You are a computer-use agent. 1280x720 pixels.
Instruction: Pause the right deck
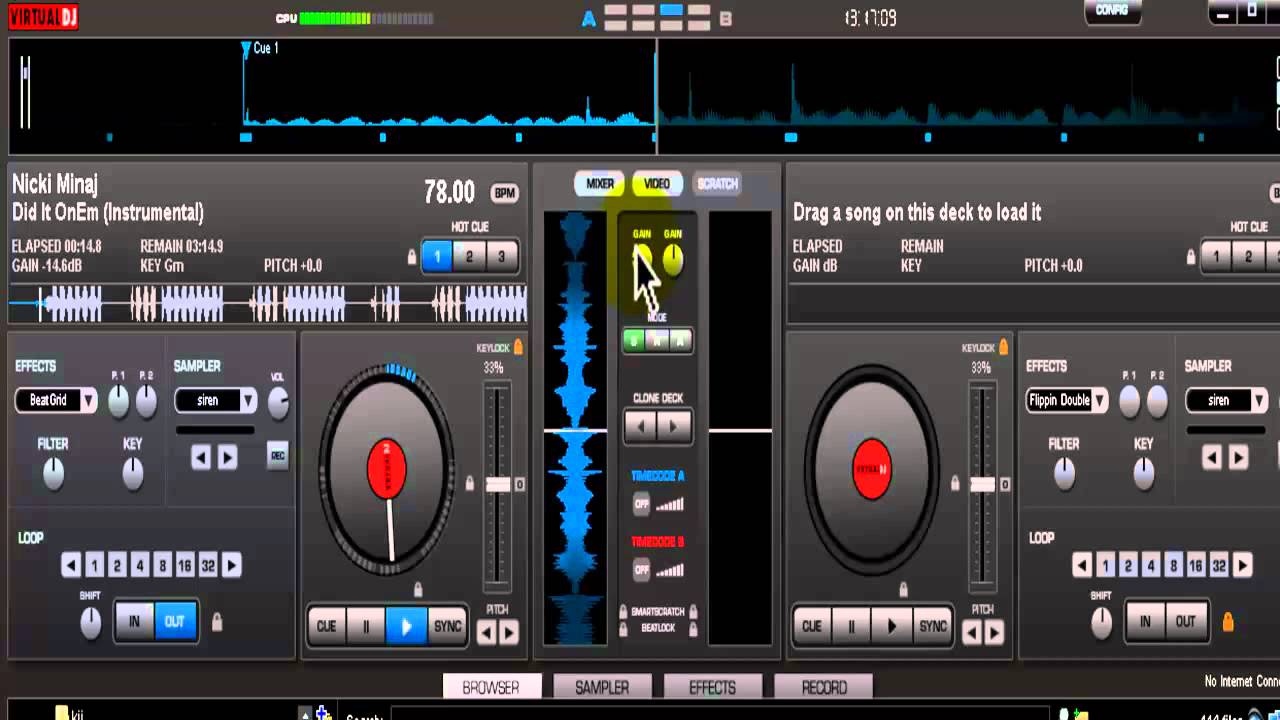coord(852,627)
